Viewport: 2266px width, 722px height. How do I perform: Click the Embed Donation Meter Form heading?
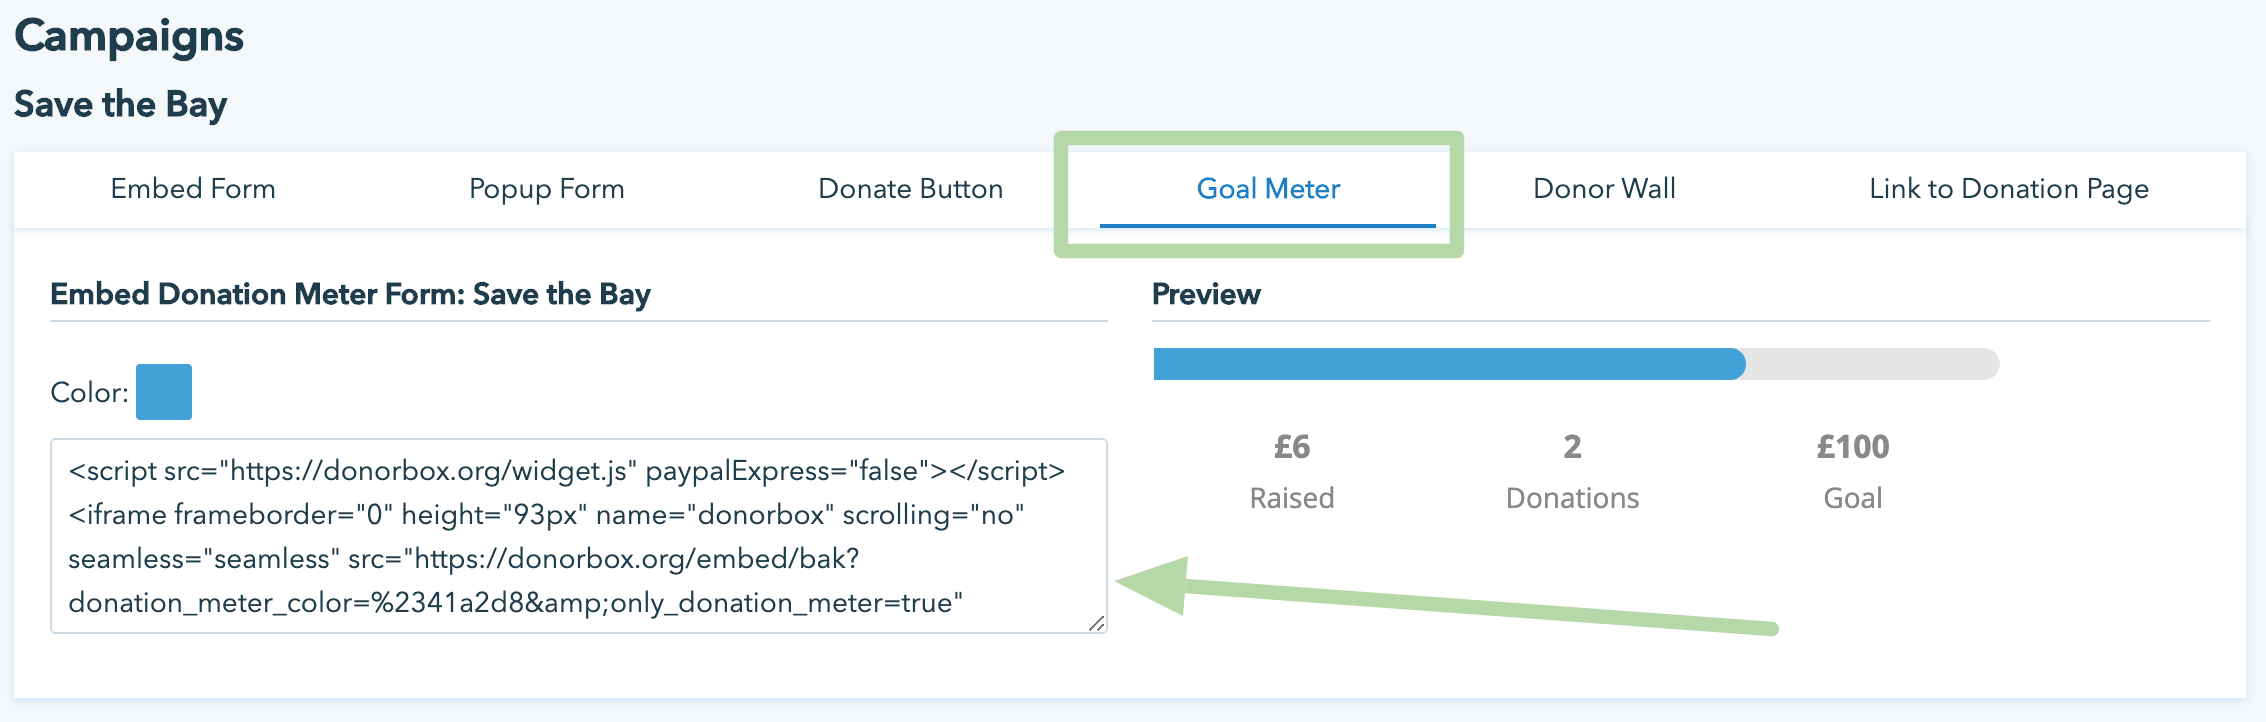click(x=350, y=294)
